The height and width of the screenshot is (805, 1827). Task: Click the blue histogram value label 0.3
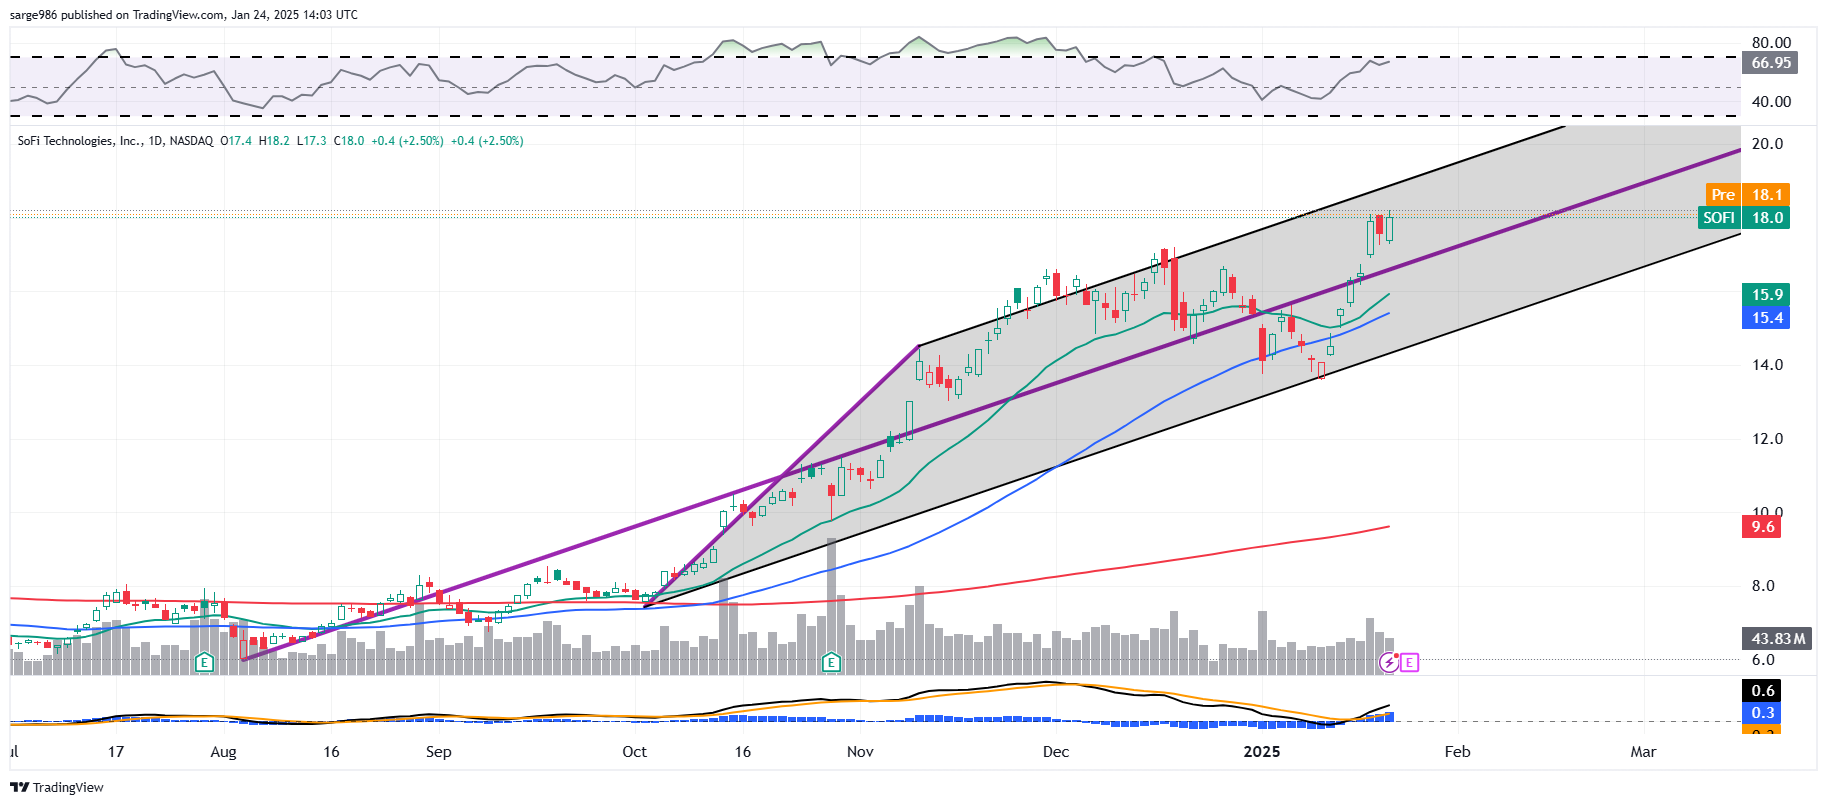point(1763,713)
